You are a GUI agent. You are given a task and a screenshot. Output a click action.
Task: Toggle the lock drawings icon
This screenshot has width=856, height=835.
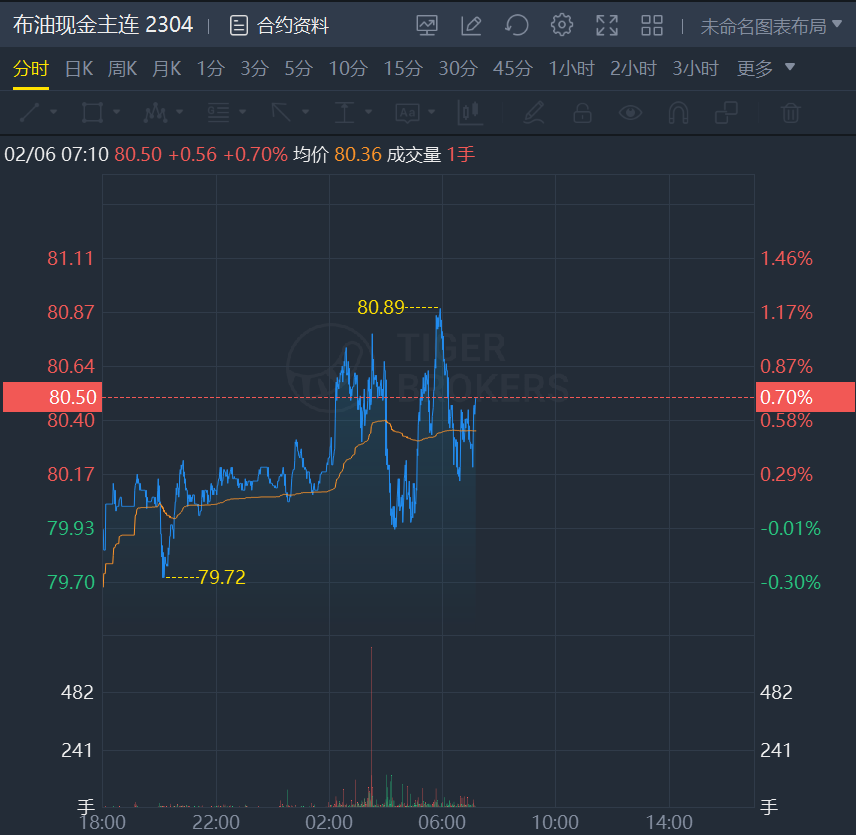coord(582,113)
